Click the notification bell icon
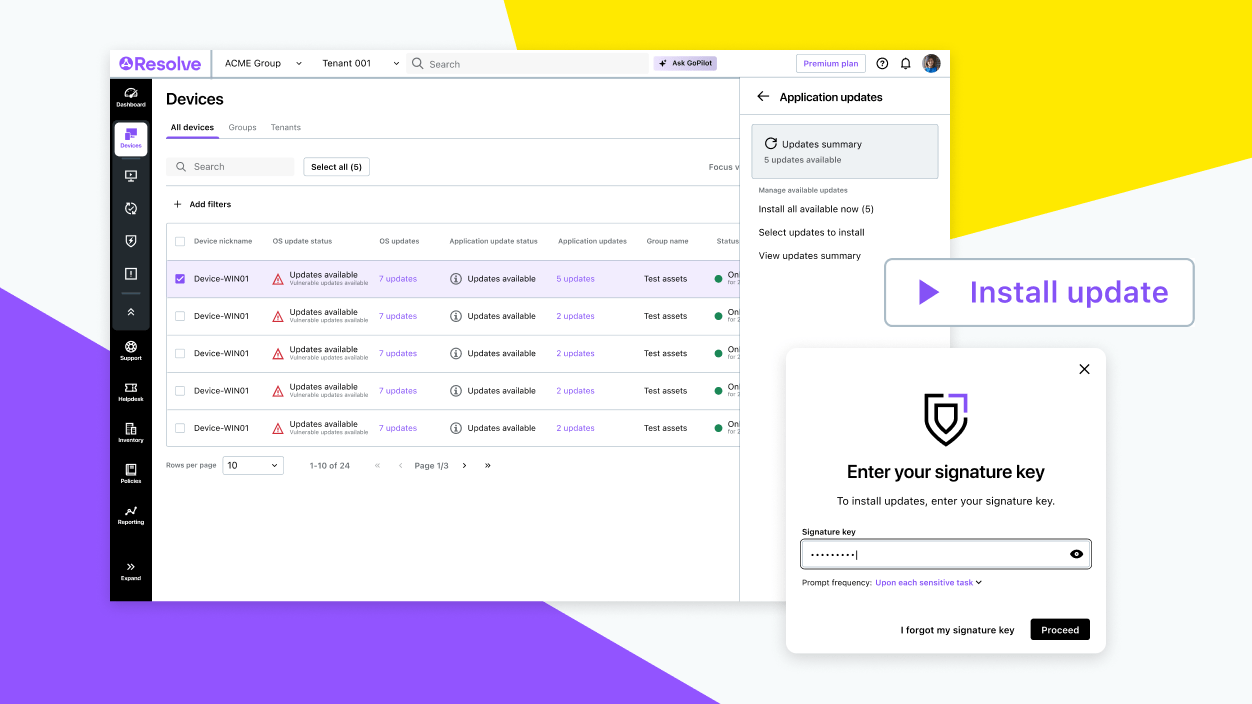This screenshot has width=1252, height=704. pos(905,63)
